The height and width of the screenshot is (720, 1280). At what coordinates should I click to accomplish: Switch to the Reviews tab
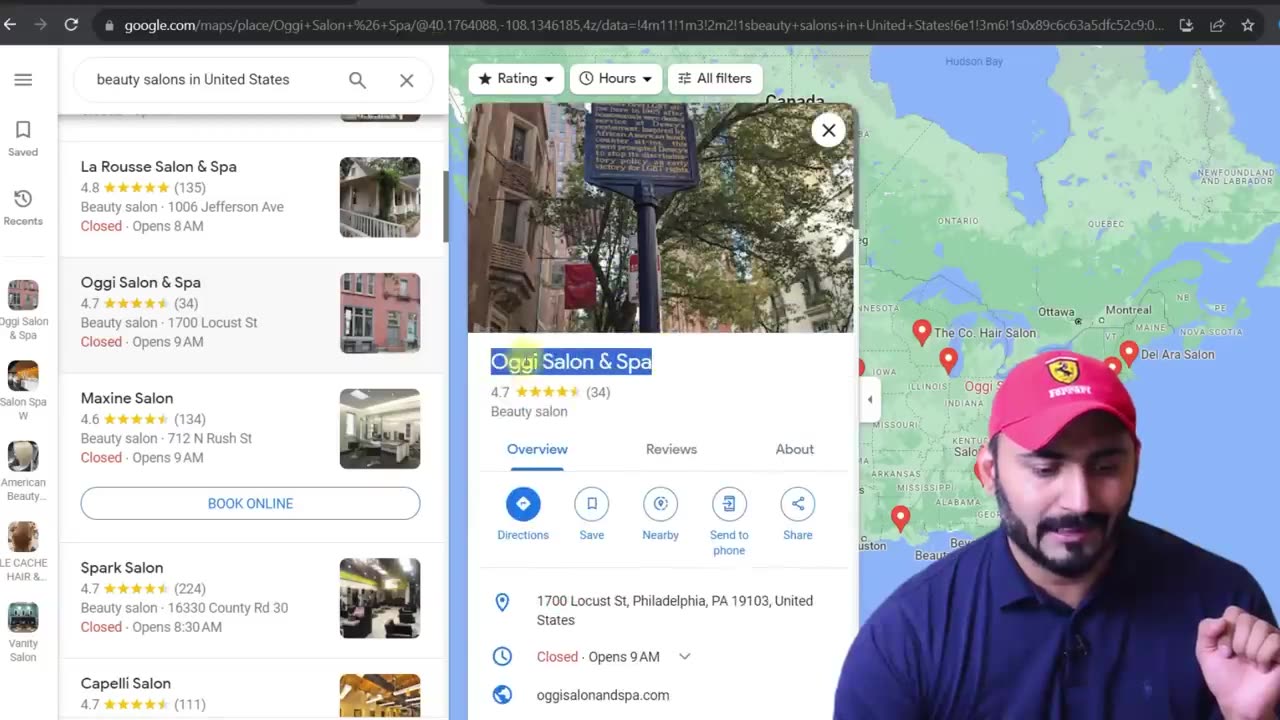(x=671, y=449)
